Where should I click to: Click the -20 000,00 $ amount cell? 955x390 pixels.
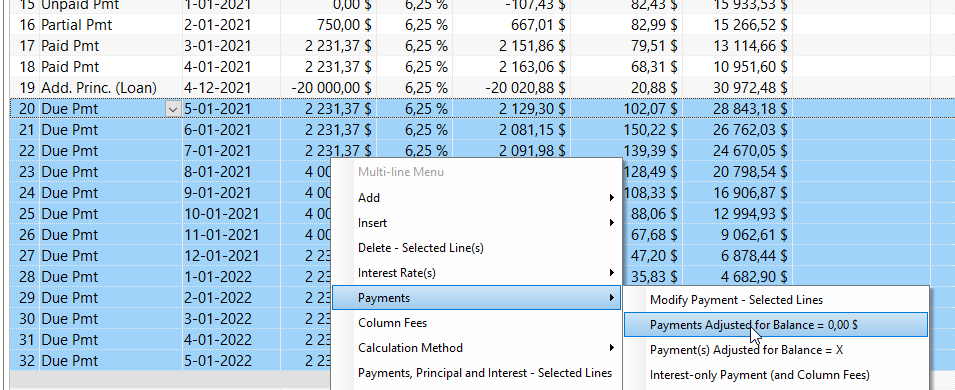coord(331,88)
